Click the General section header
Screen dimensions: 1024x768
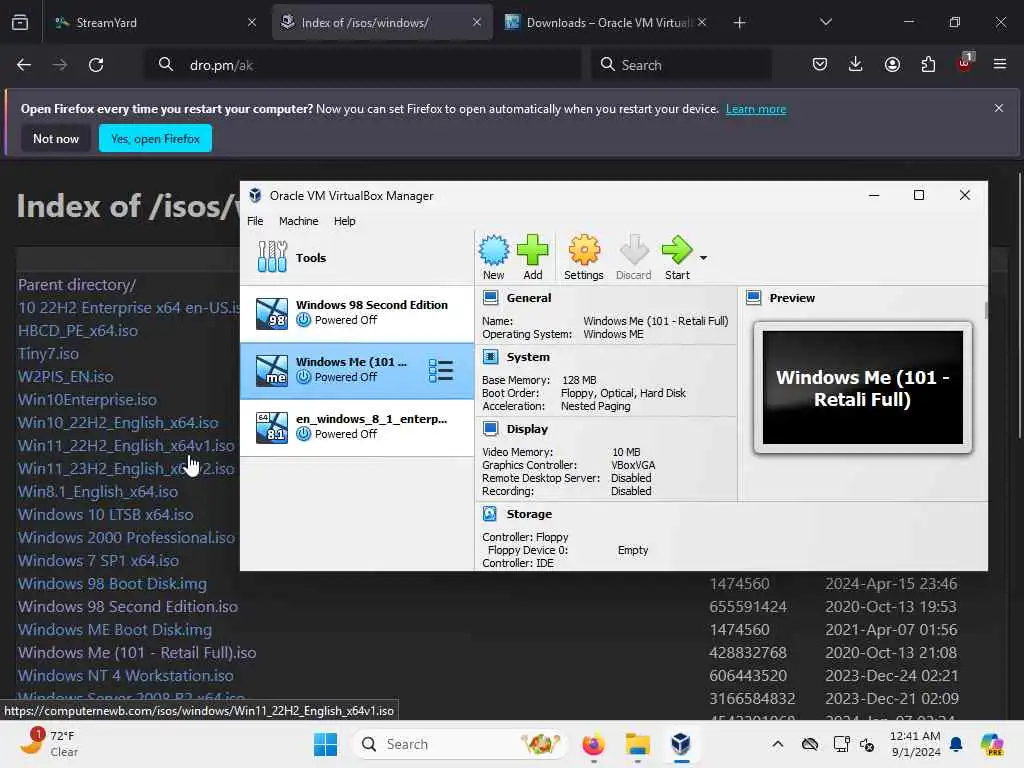[x=528, y=298]
